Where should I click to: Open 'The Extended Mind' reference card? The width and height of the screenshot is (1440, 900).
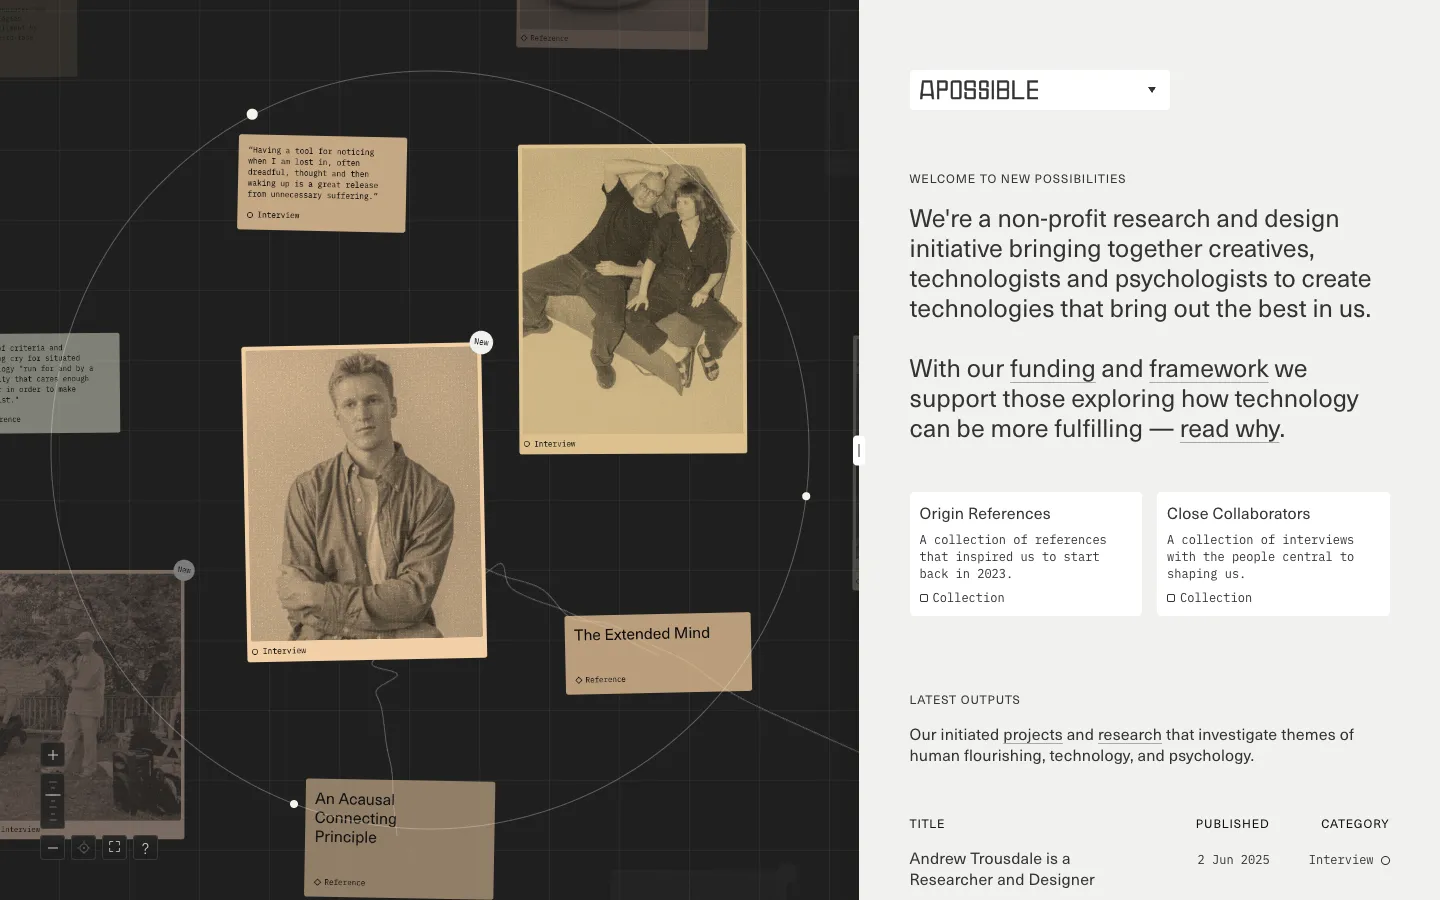click(x=657, y=652)
